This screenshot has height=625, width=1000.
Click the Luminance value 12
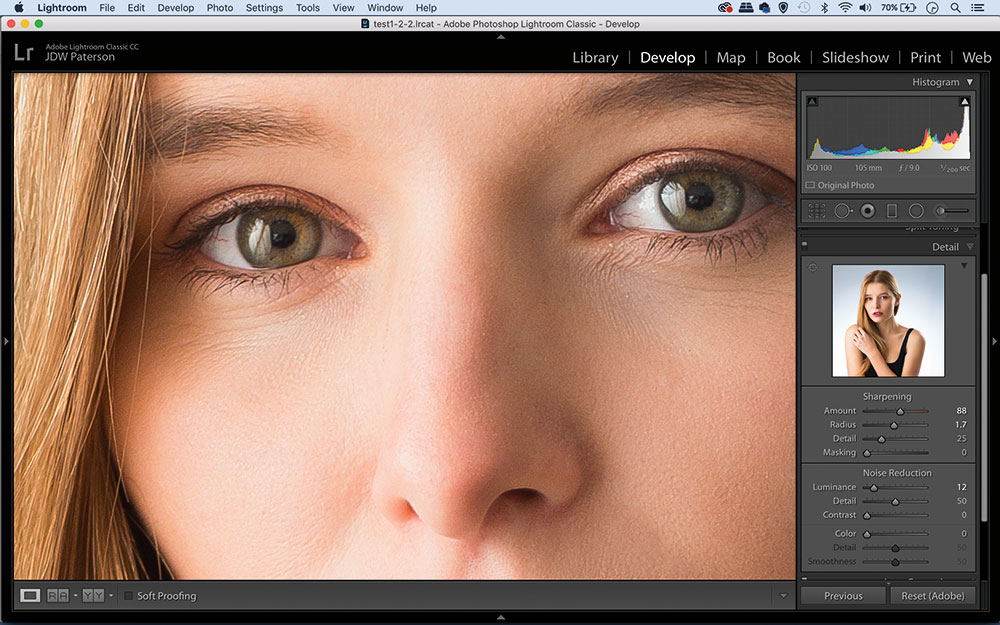coord(961,487)
